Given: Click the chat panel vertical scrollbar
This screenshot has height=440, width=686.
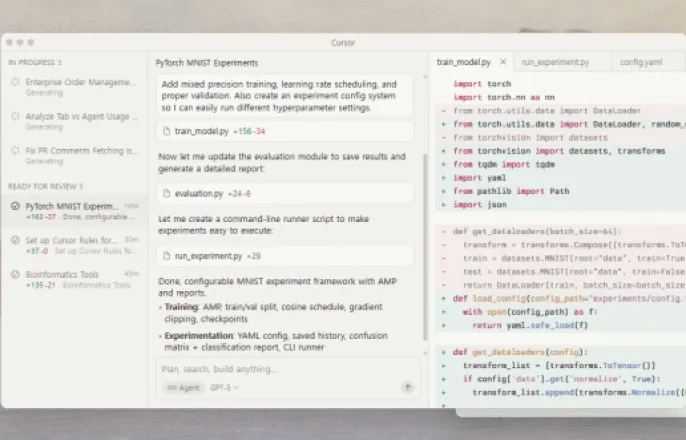Looking at the screenshot, I should click(424, 247).
